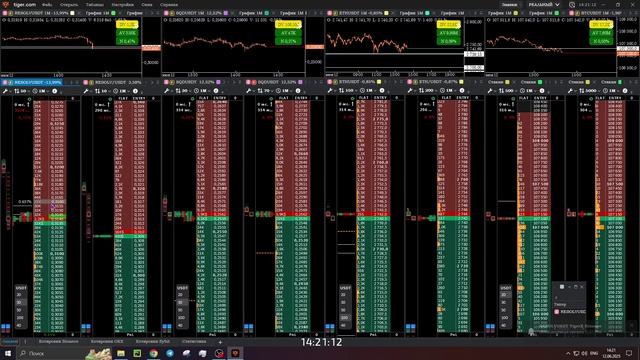
Task: Open the Таблицы menu
Action: click(95, 4)
